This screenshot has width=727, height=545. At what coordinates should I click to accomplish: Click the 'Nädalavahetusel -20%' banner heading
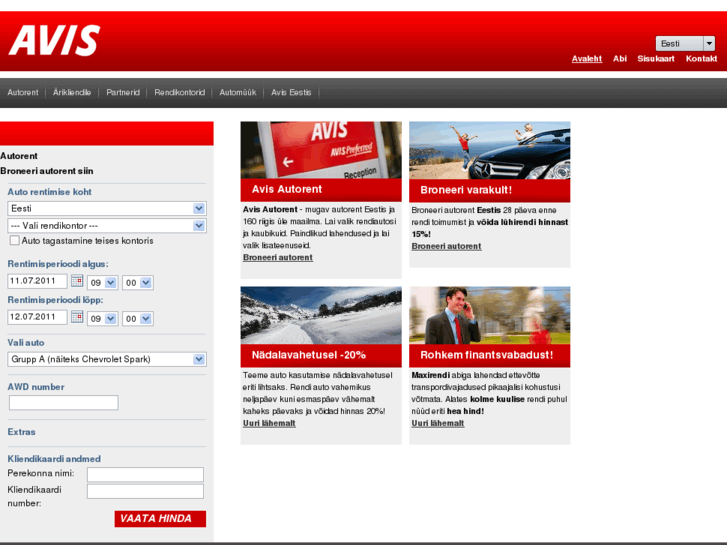(321, 355)
